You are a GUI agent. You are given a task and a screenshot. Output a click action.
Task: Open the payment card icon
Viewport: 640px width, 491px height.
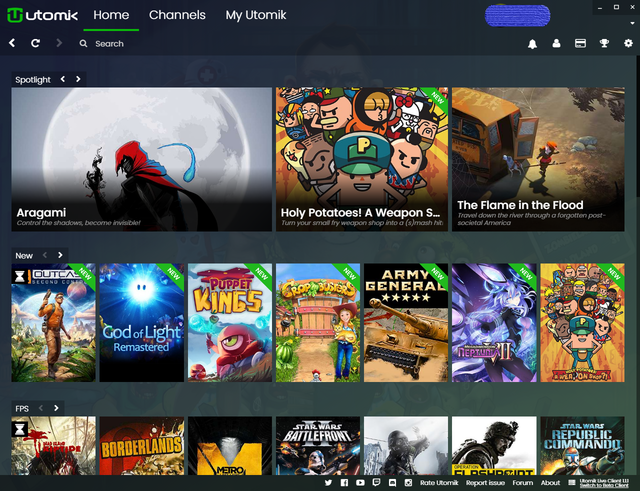pos(580,43)
